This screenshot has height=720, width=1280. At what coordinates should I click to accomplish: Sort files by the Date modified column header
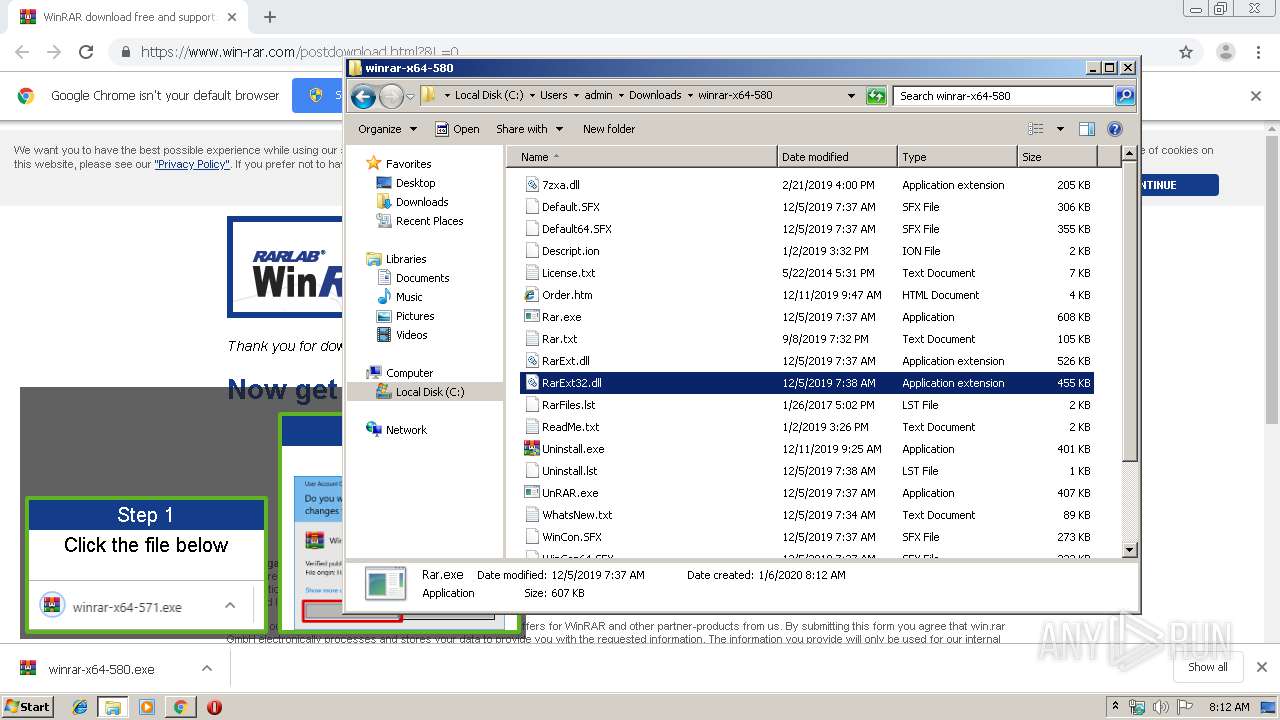tap(837, 157)
